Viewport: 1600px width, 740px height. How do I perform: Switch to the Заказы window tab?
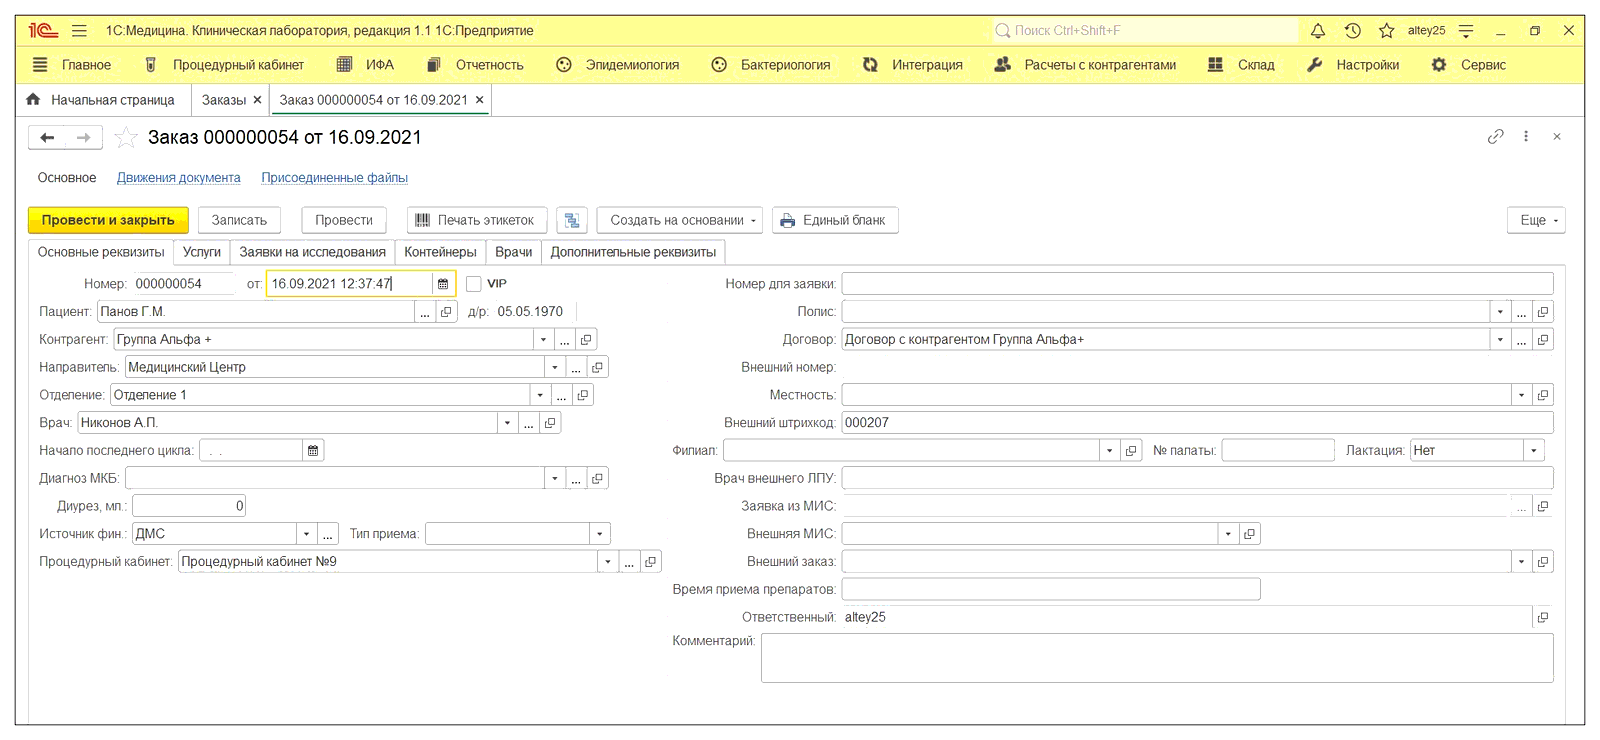224,100
